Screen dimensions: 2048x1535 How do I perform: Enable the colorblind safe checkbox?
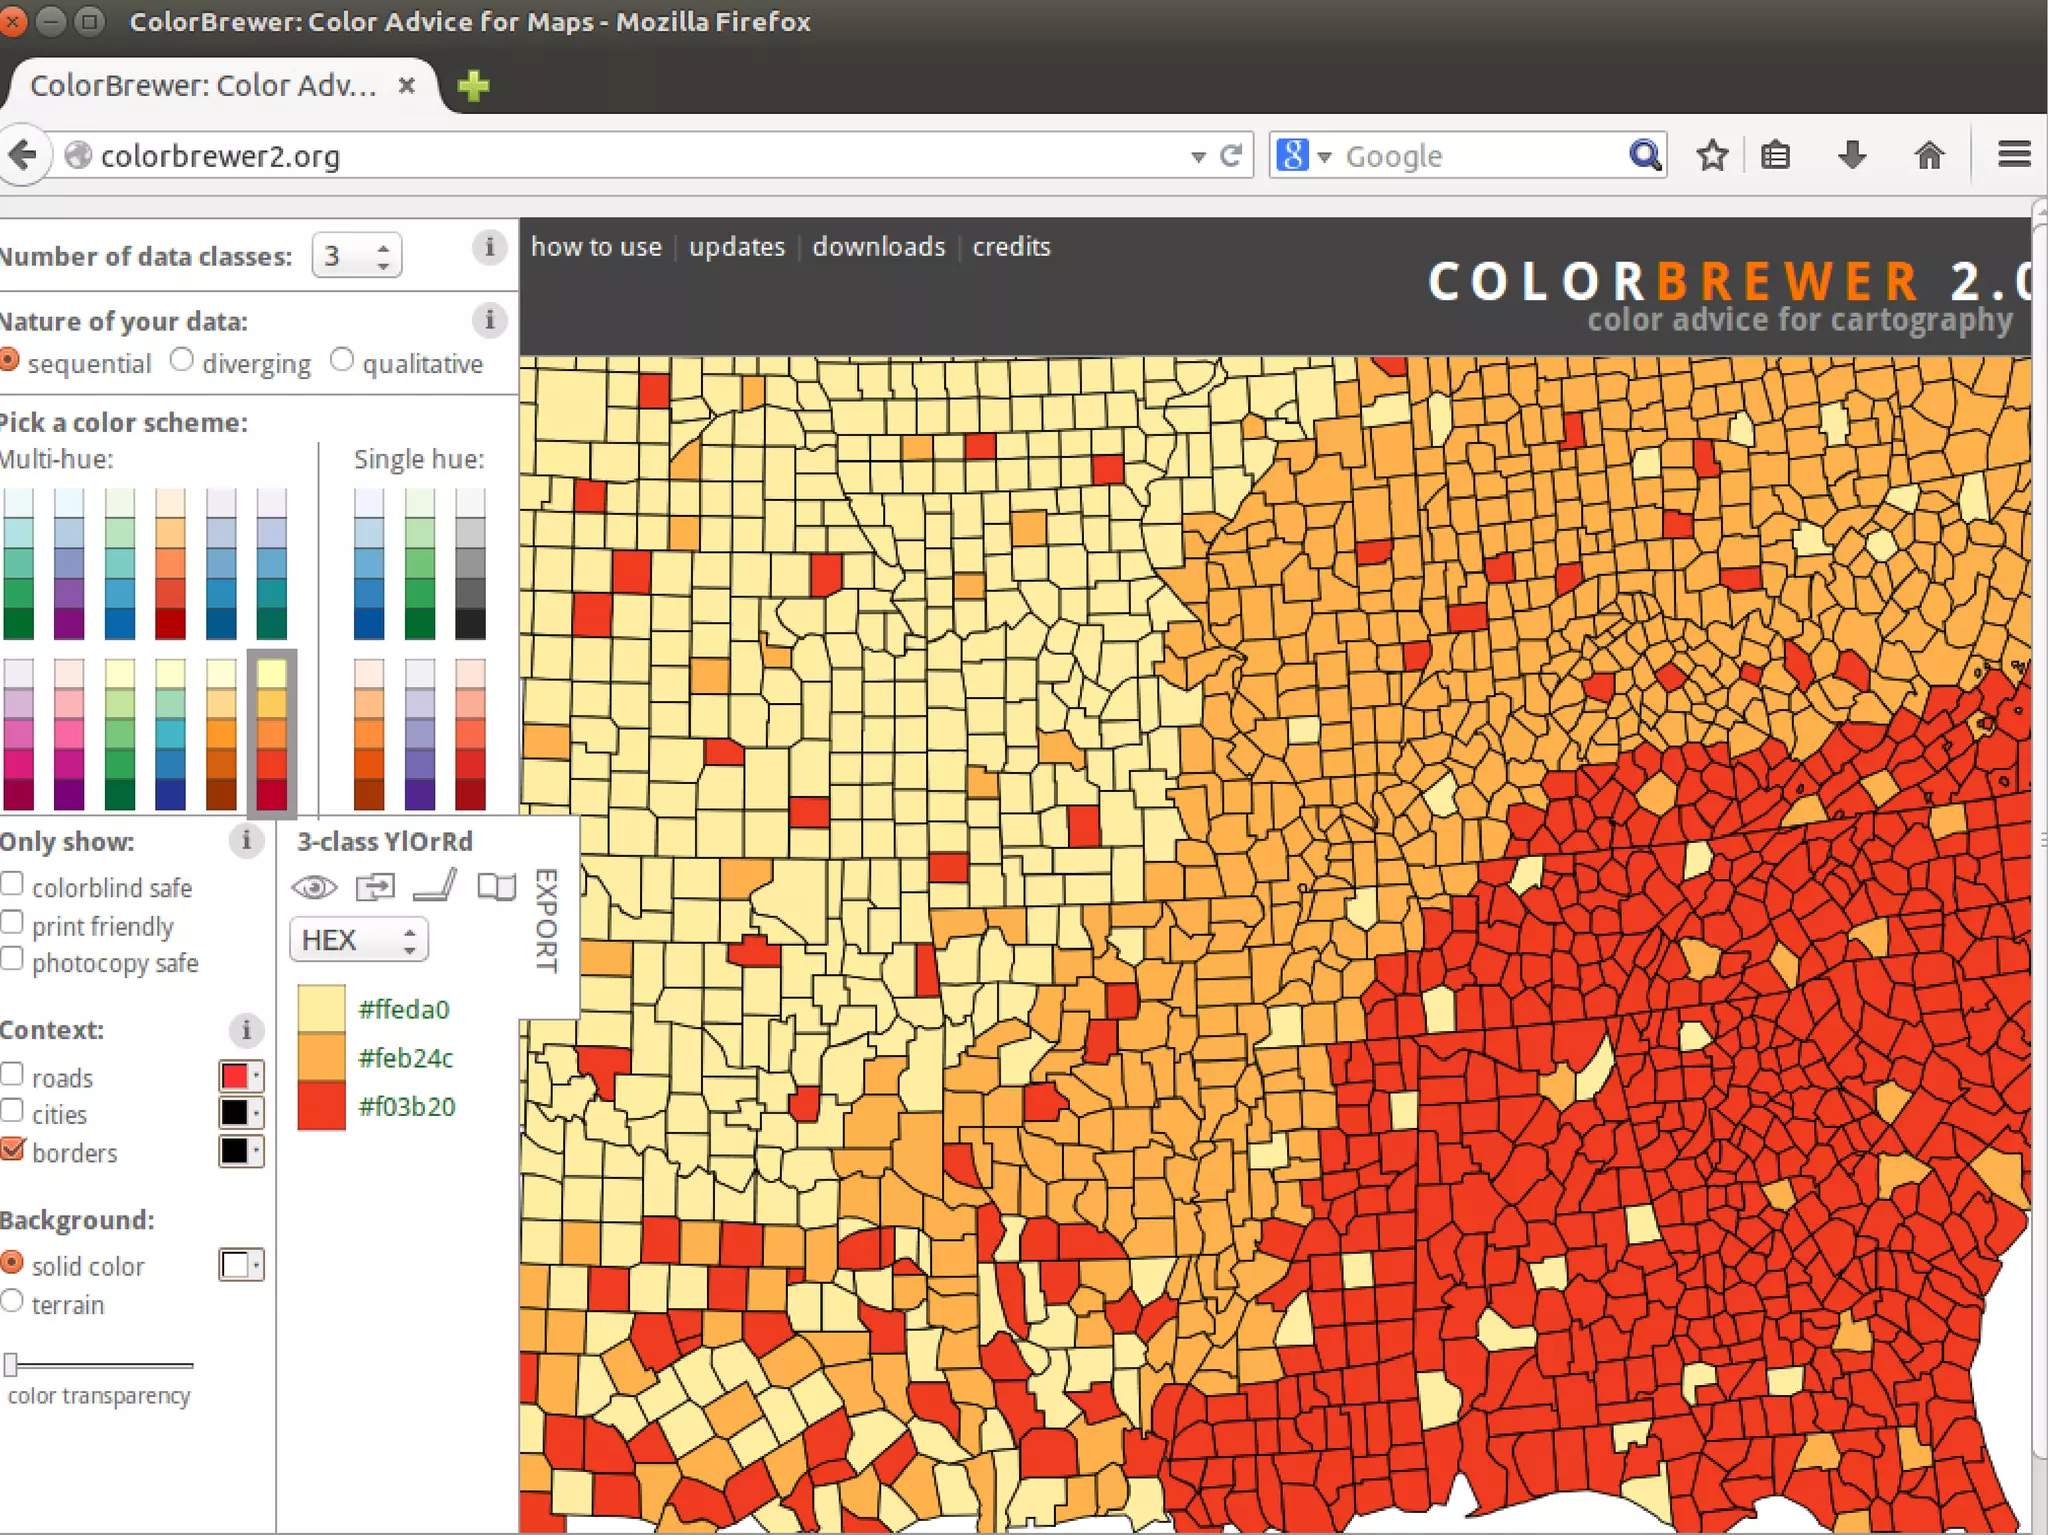pos(12,884)
